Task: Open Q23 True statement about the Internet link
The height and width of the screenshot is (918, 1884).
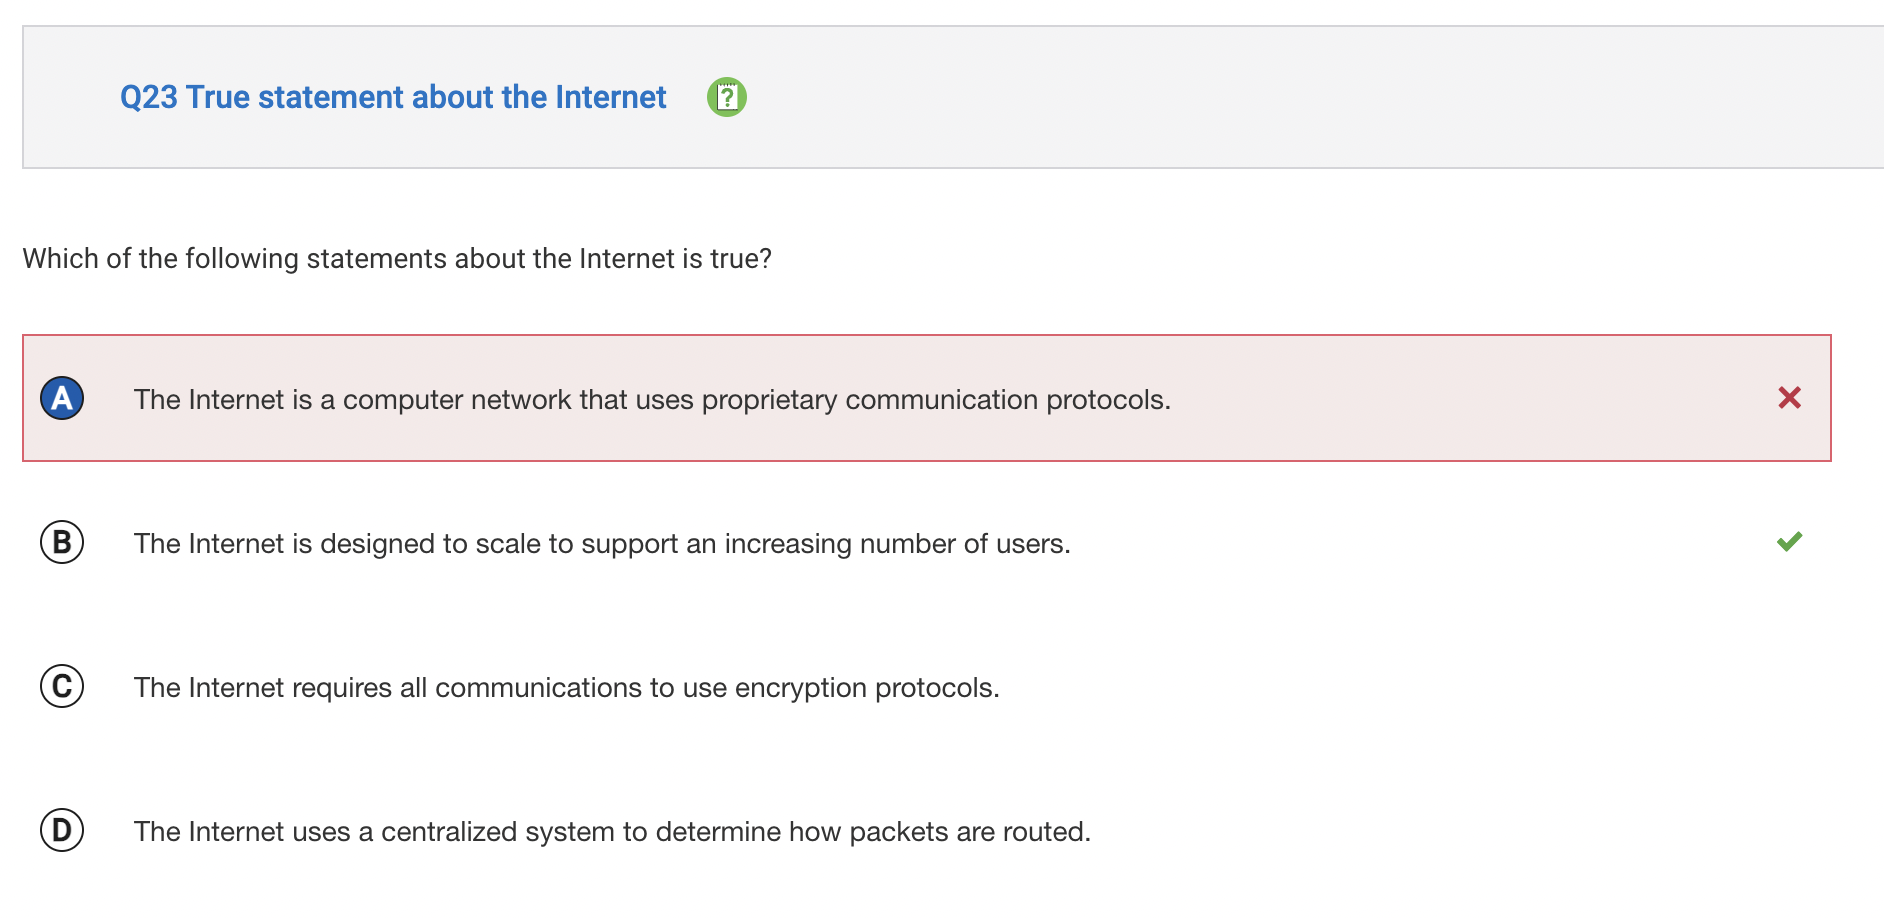Action: [x=393, y=97]
